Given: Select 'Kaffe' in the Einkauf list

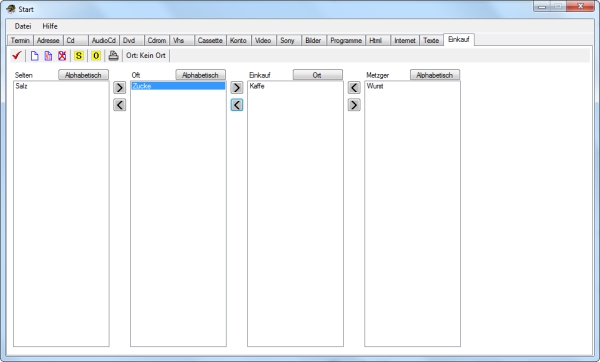Looking at the screenshot, I should [x=295, y=86].
